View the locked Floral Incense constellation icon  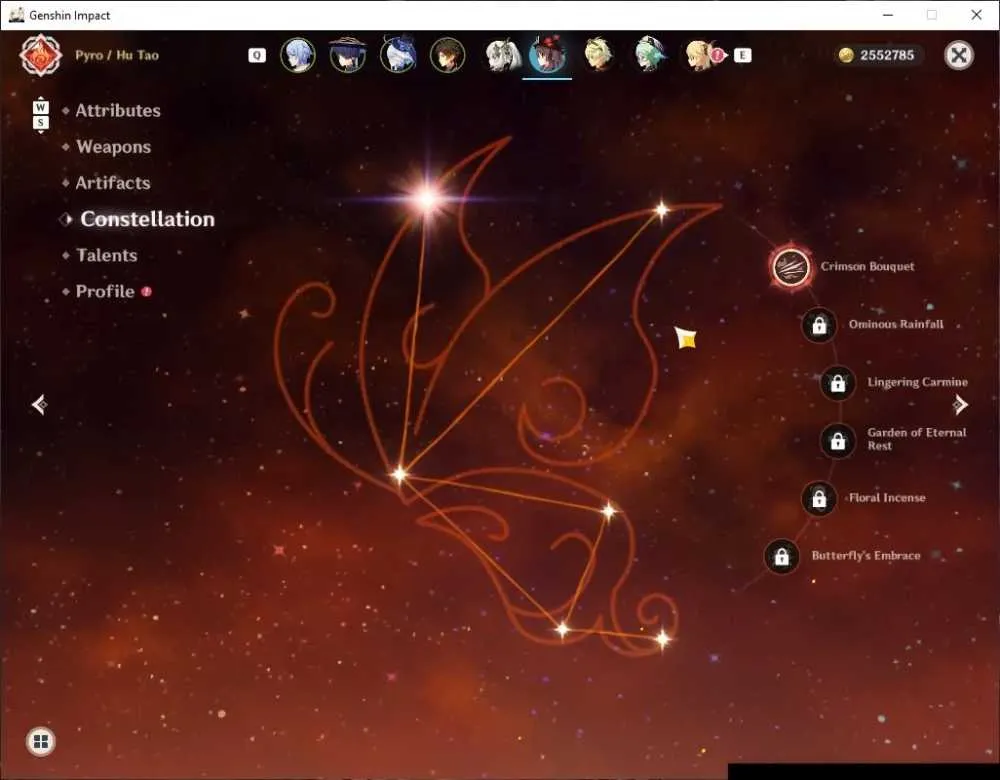(x=819, y=498)
